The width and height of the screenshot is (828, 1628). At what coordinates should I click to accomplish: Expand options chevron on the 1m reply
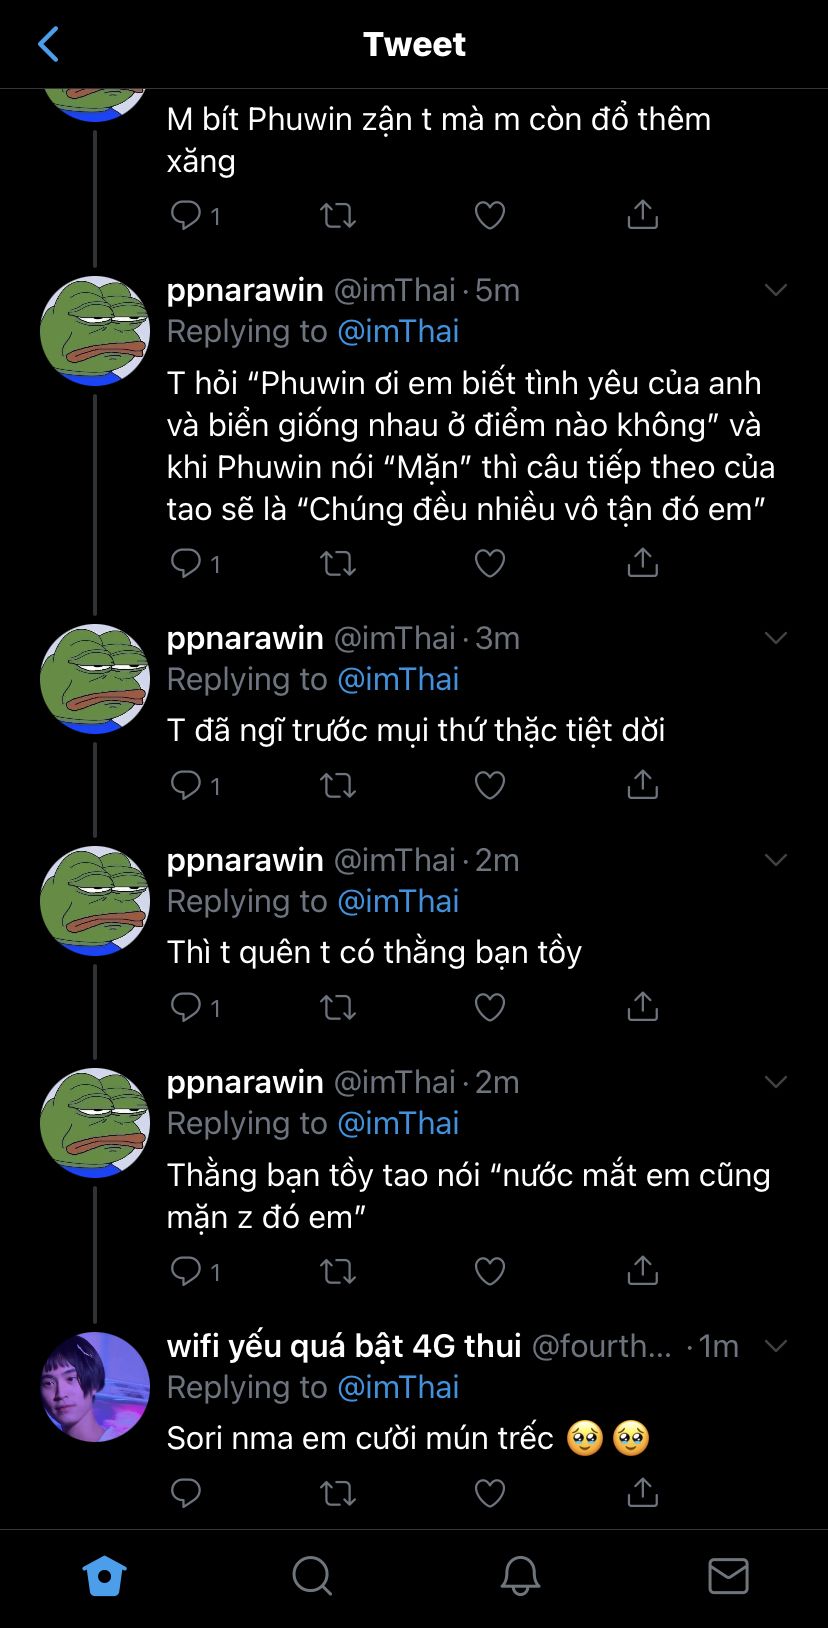tap(775, 1346)
